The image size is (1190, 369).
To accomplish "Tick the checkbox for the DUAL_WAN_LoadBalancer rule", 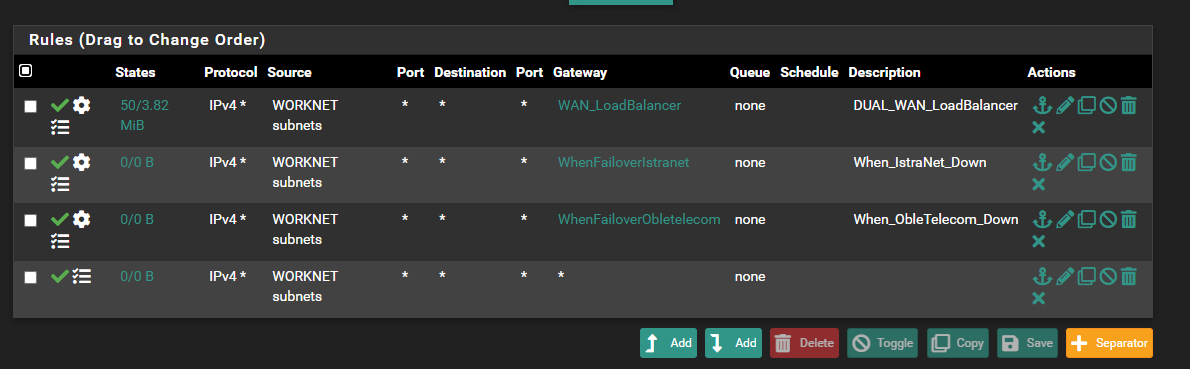I will [x=30, y=107].
